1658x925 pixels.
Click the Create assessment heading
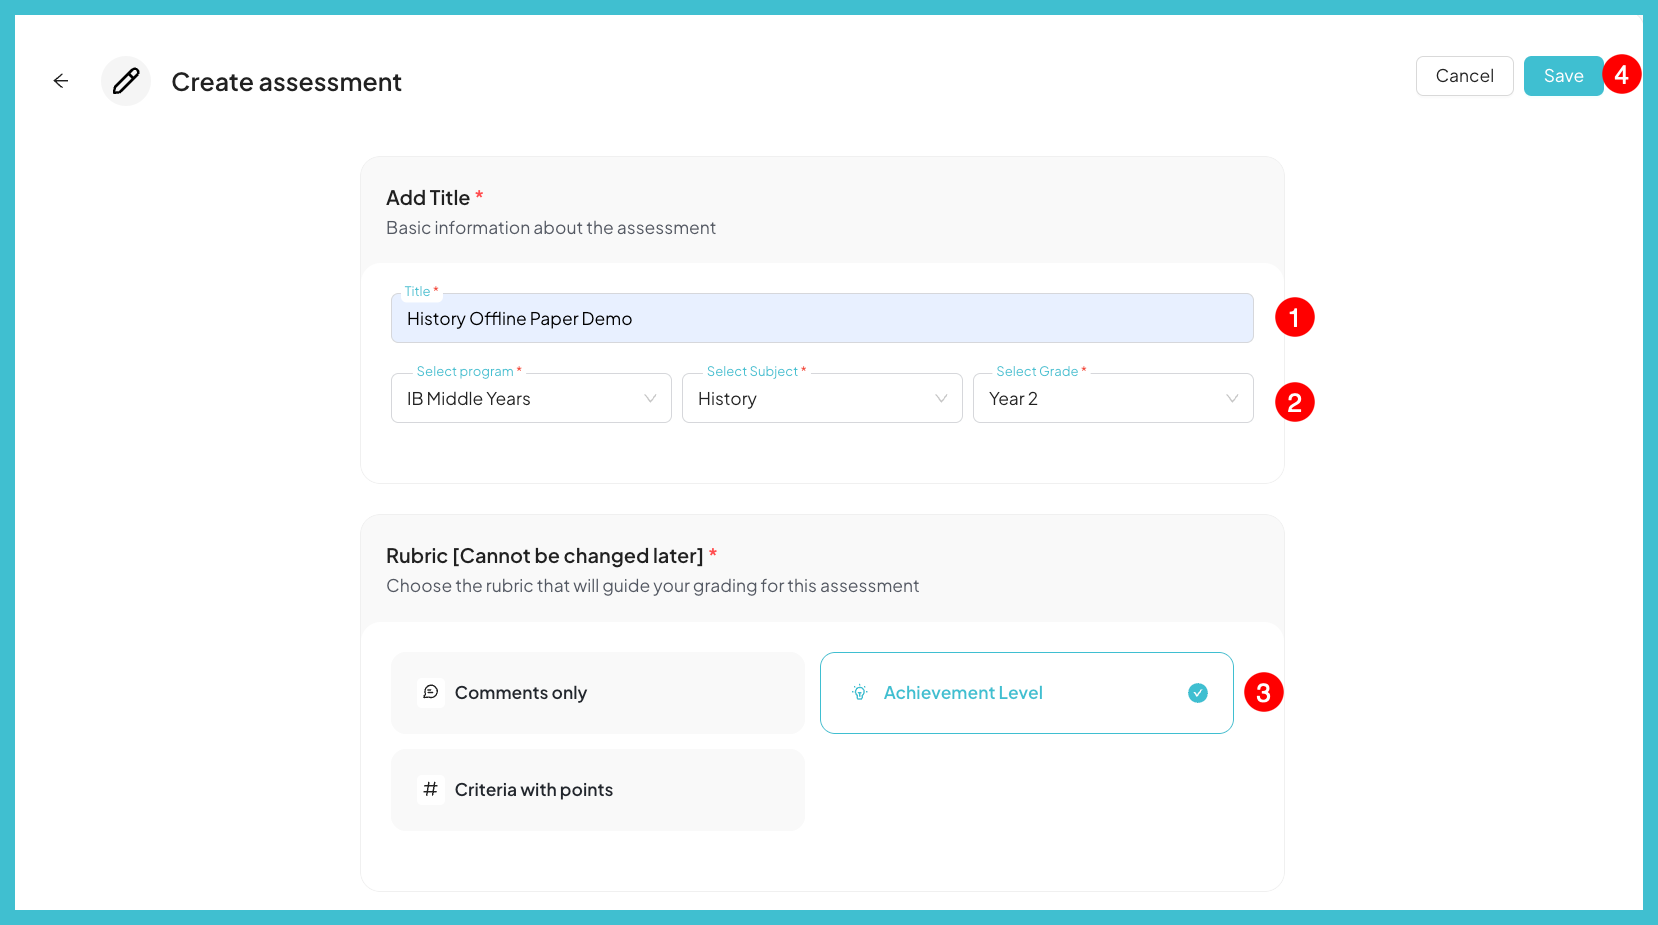[286, 82]
